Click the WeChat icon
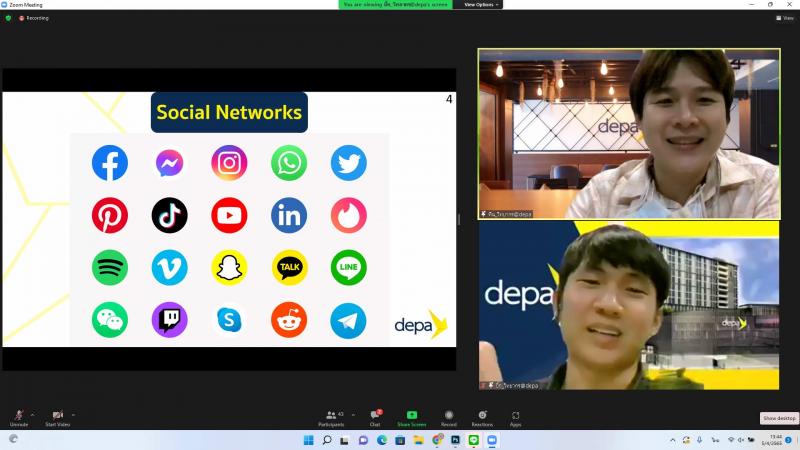The height and width of the screenshot is (450, 800). (x=110, y=320)
